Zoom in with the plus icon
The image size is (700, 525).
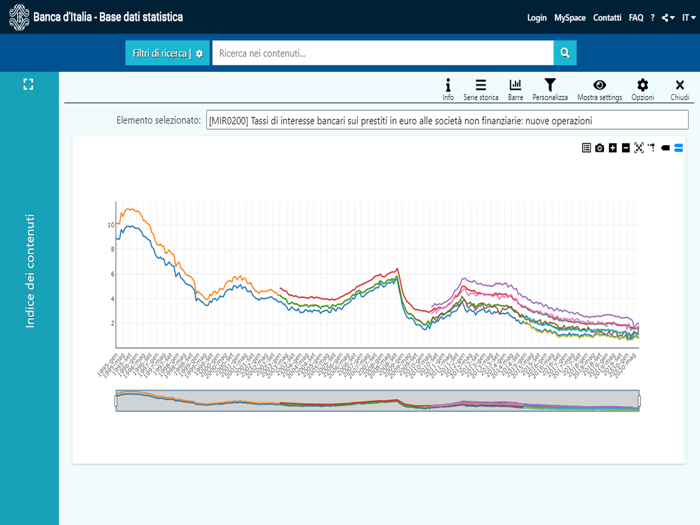coord(612,148)
